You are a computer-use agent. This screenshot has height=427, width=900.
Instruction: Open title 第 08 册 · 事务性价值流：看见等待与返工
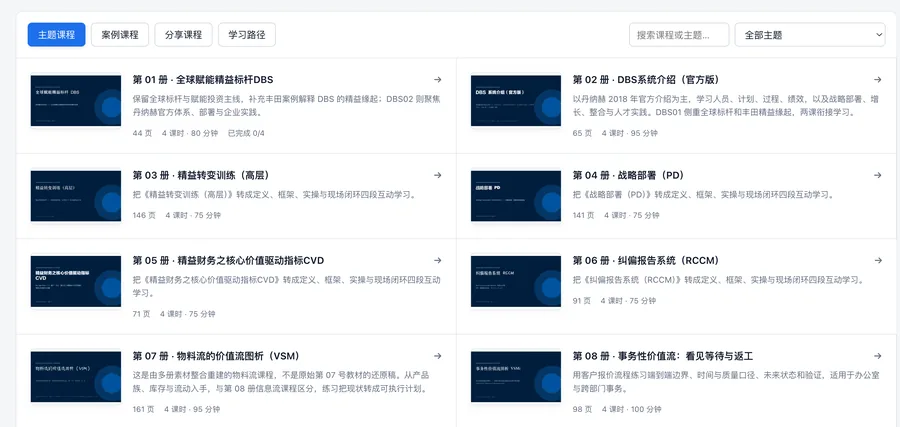(663, 356)
